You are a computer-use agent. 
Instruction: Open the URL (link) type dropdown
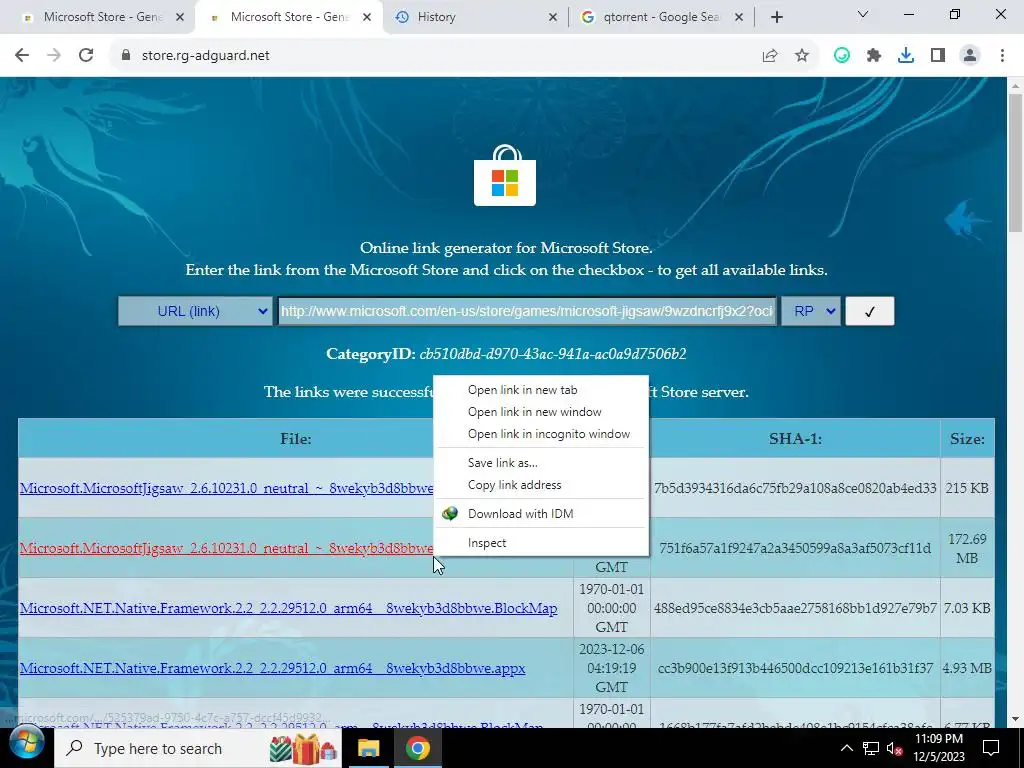click(195, 312)
